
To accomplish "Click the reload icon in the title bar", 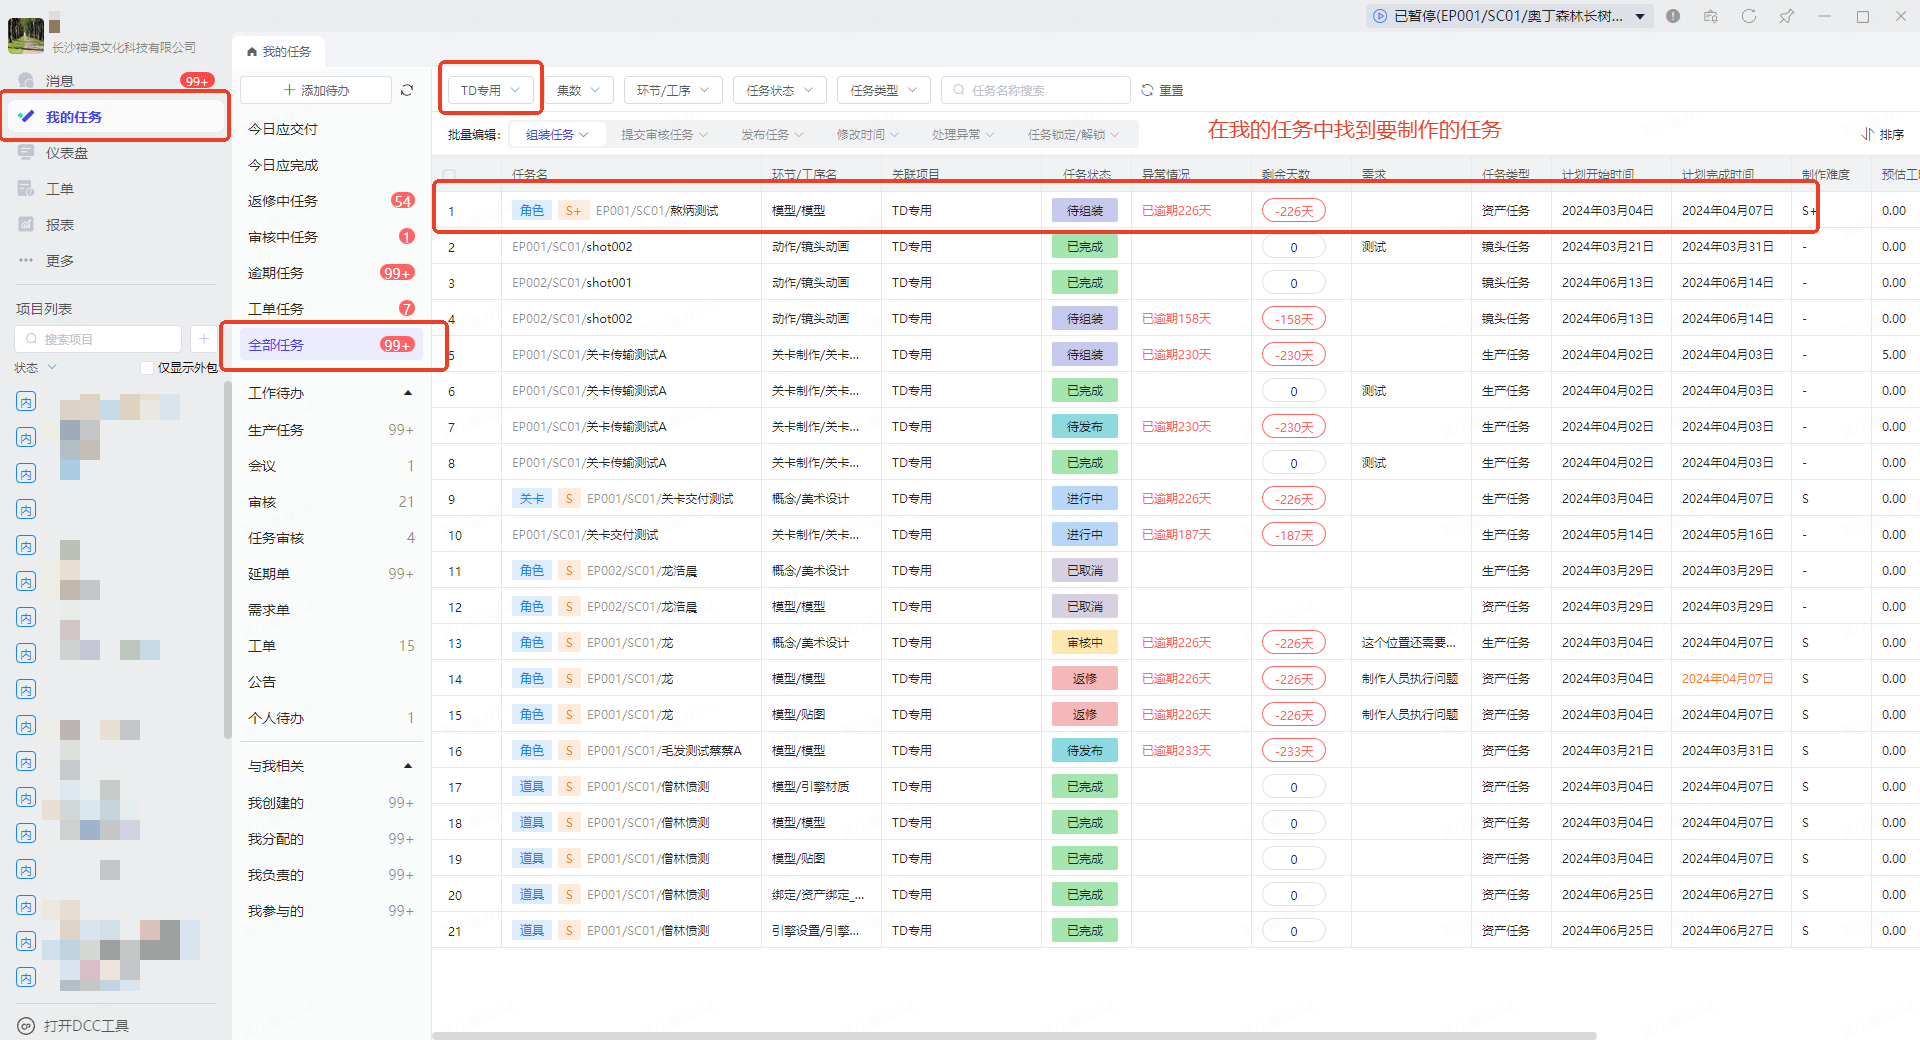I will tap(1748, 16).
